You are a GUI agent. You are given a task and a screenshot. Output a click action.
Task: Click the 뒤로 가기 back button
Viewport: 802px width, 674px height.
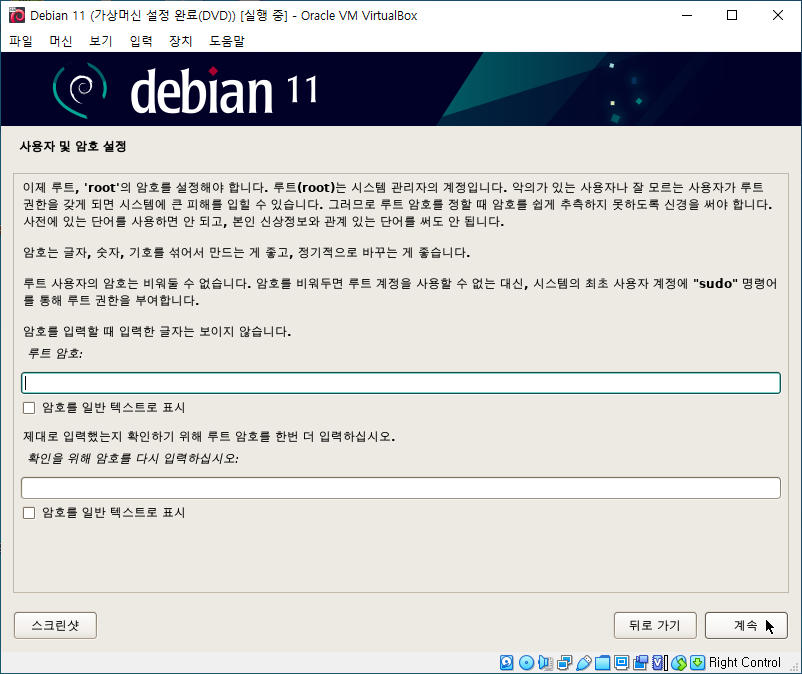[655, 625]
